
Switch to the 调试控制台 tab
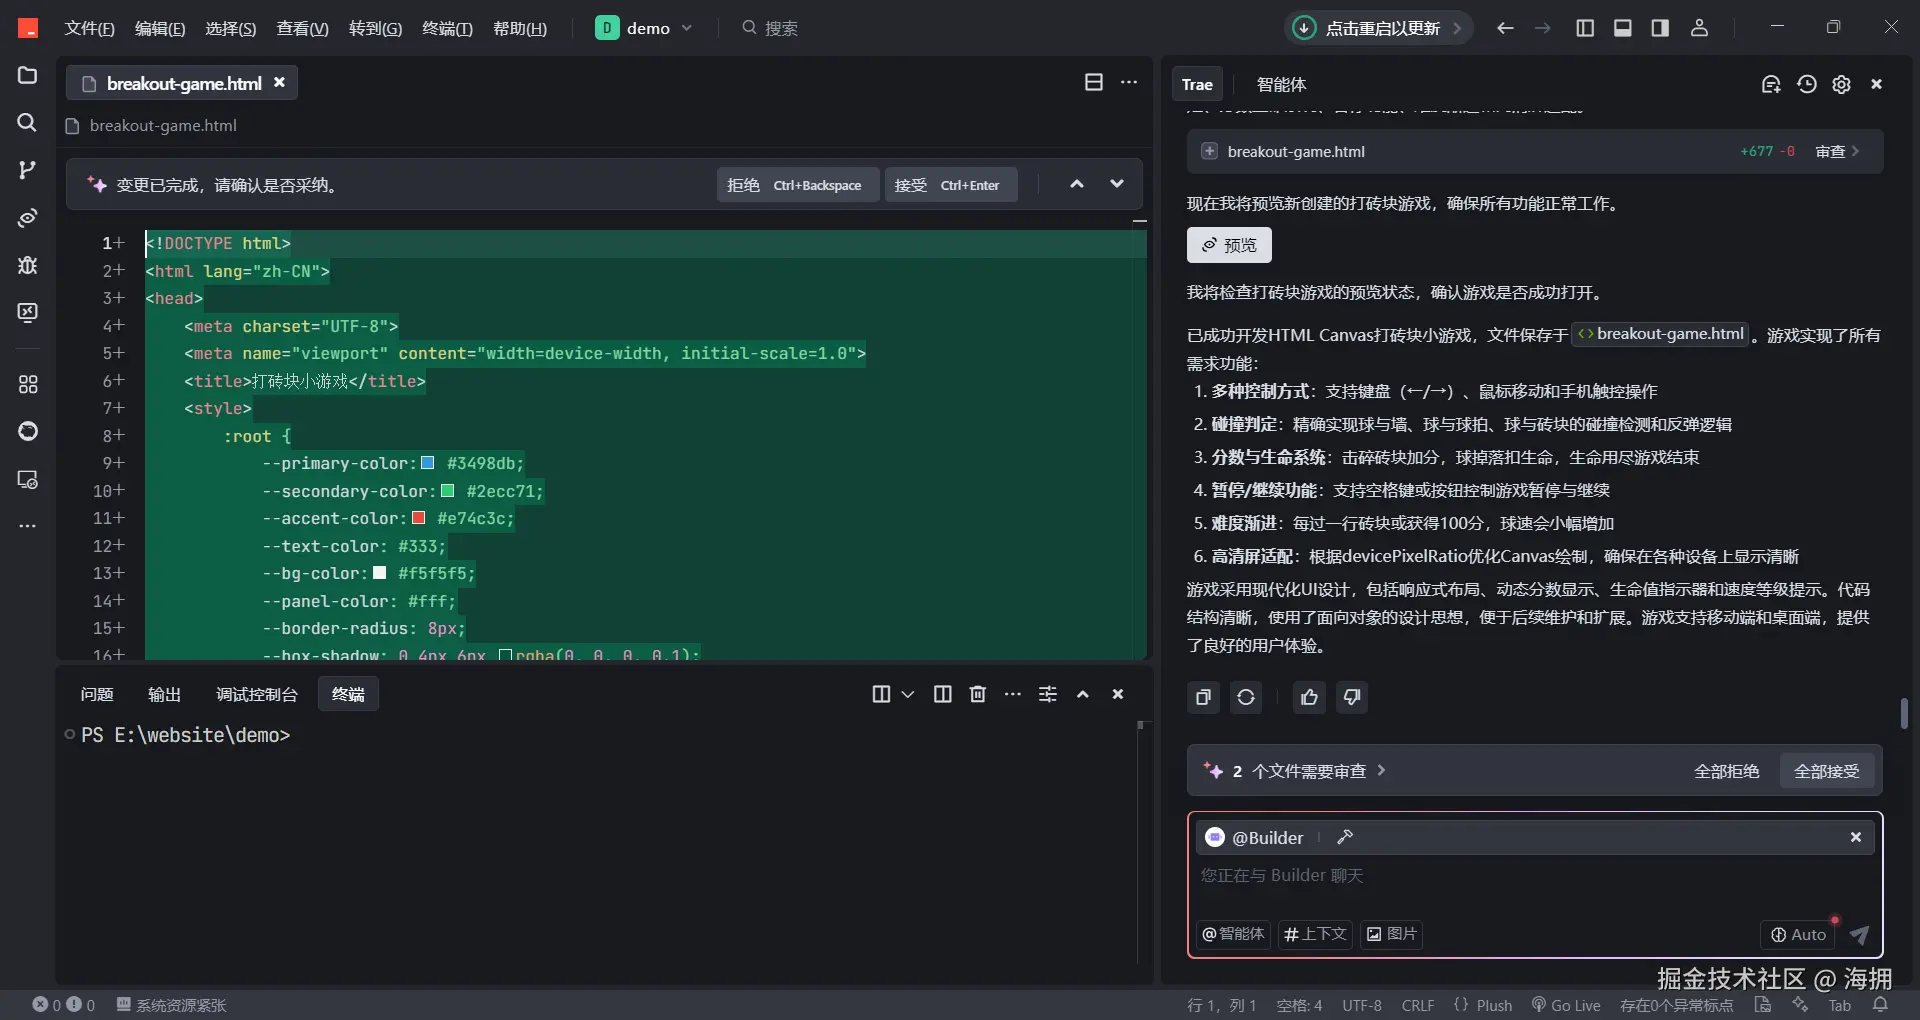click(257, 693)
